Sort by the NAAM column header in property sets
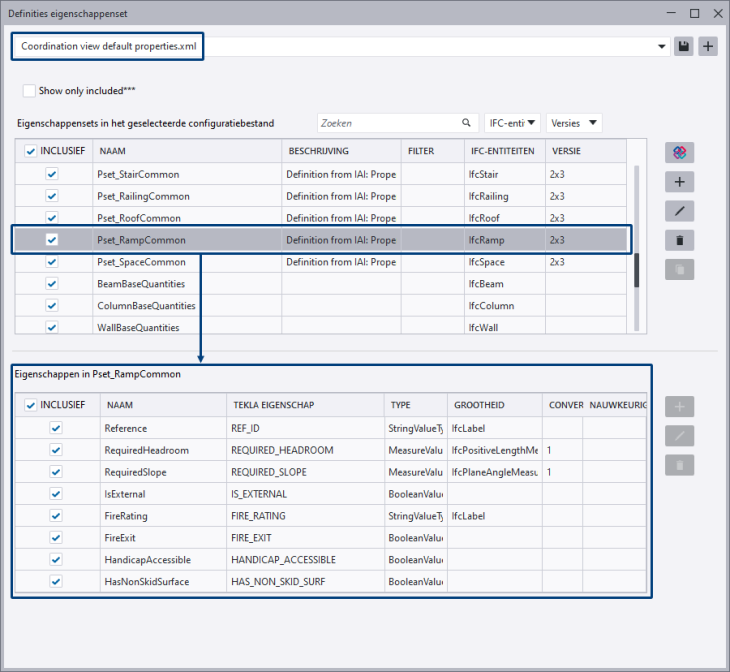The image size is (730, 672). pyautogui.click(x=187, y=151)
